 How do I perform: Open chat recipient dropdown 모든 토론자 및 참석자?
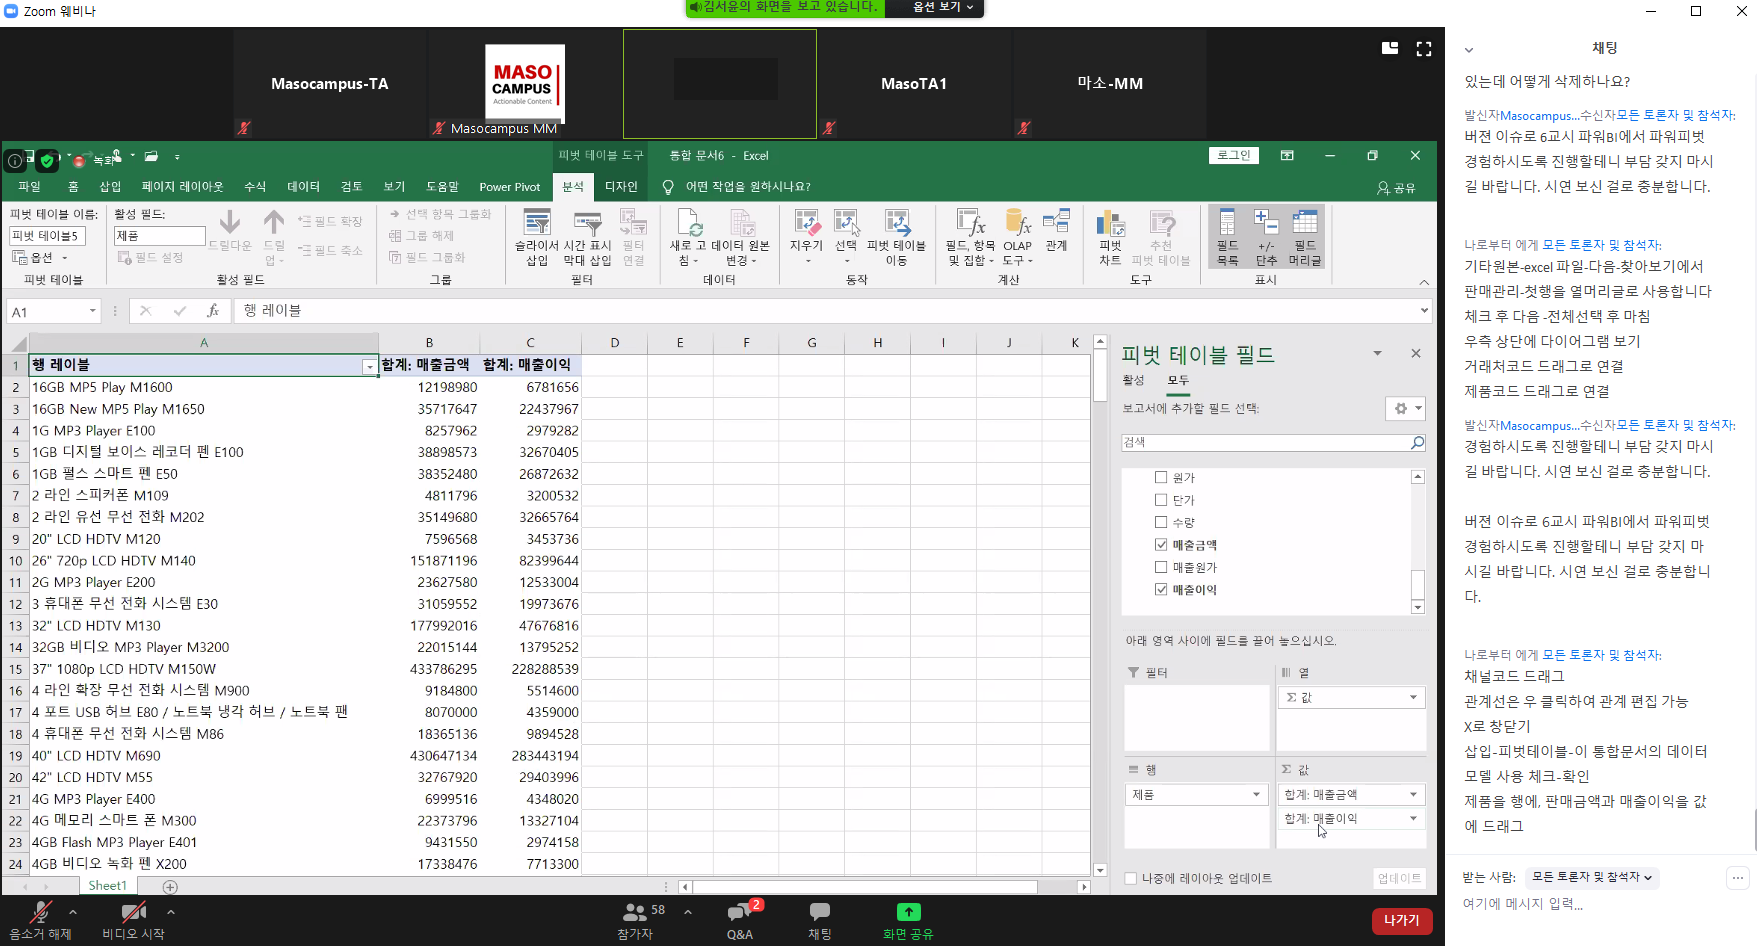(x=1591, y=877)
